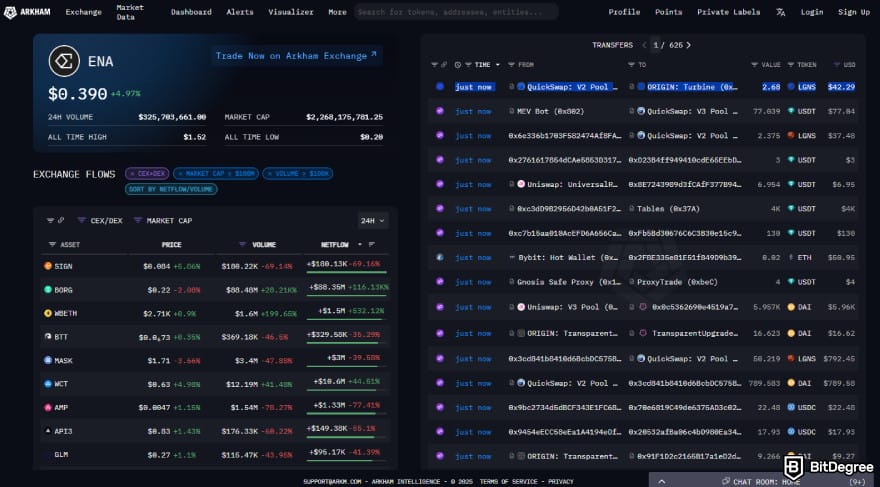Click the WBETH token icon
The height and width of the screenshot is (487, 880).
tap(48, 313)
